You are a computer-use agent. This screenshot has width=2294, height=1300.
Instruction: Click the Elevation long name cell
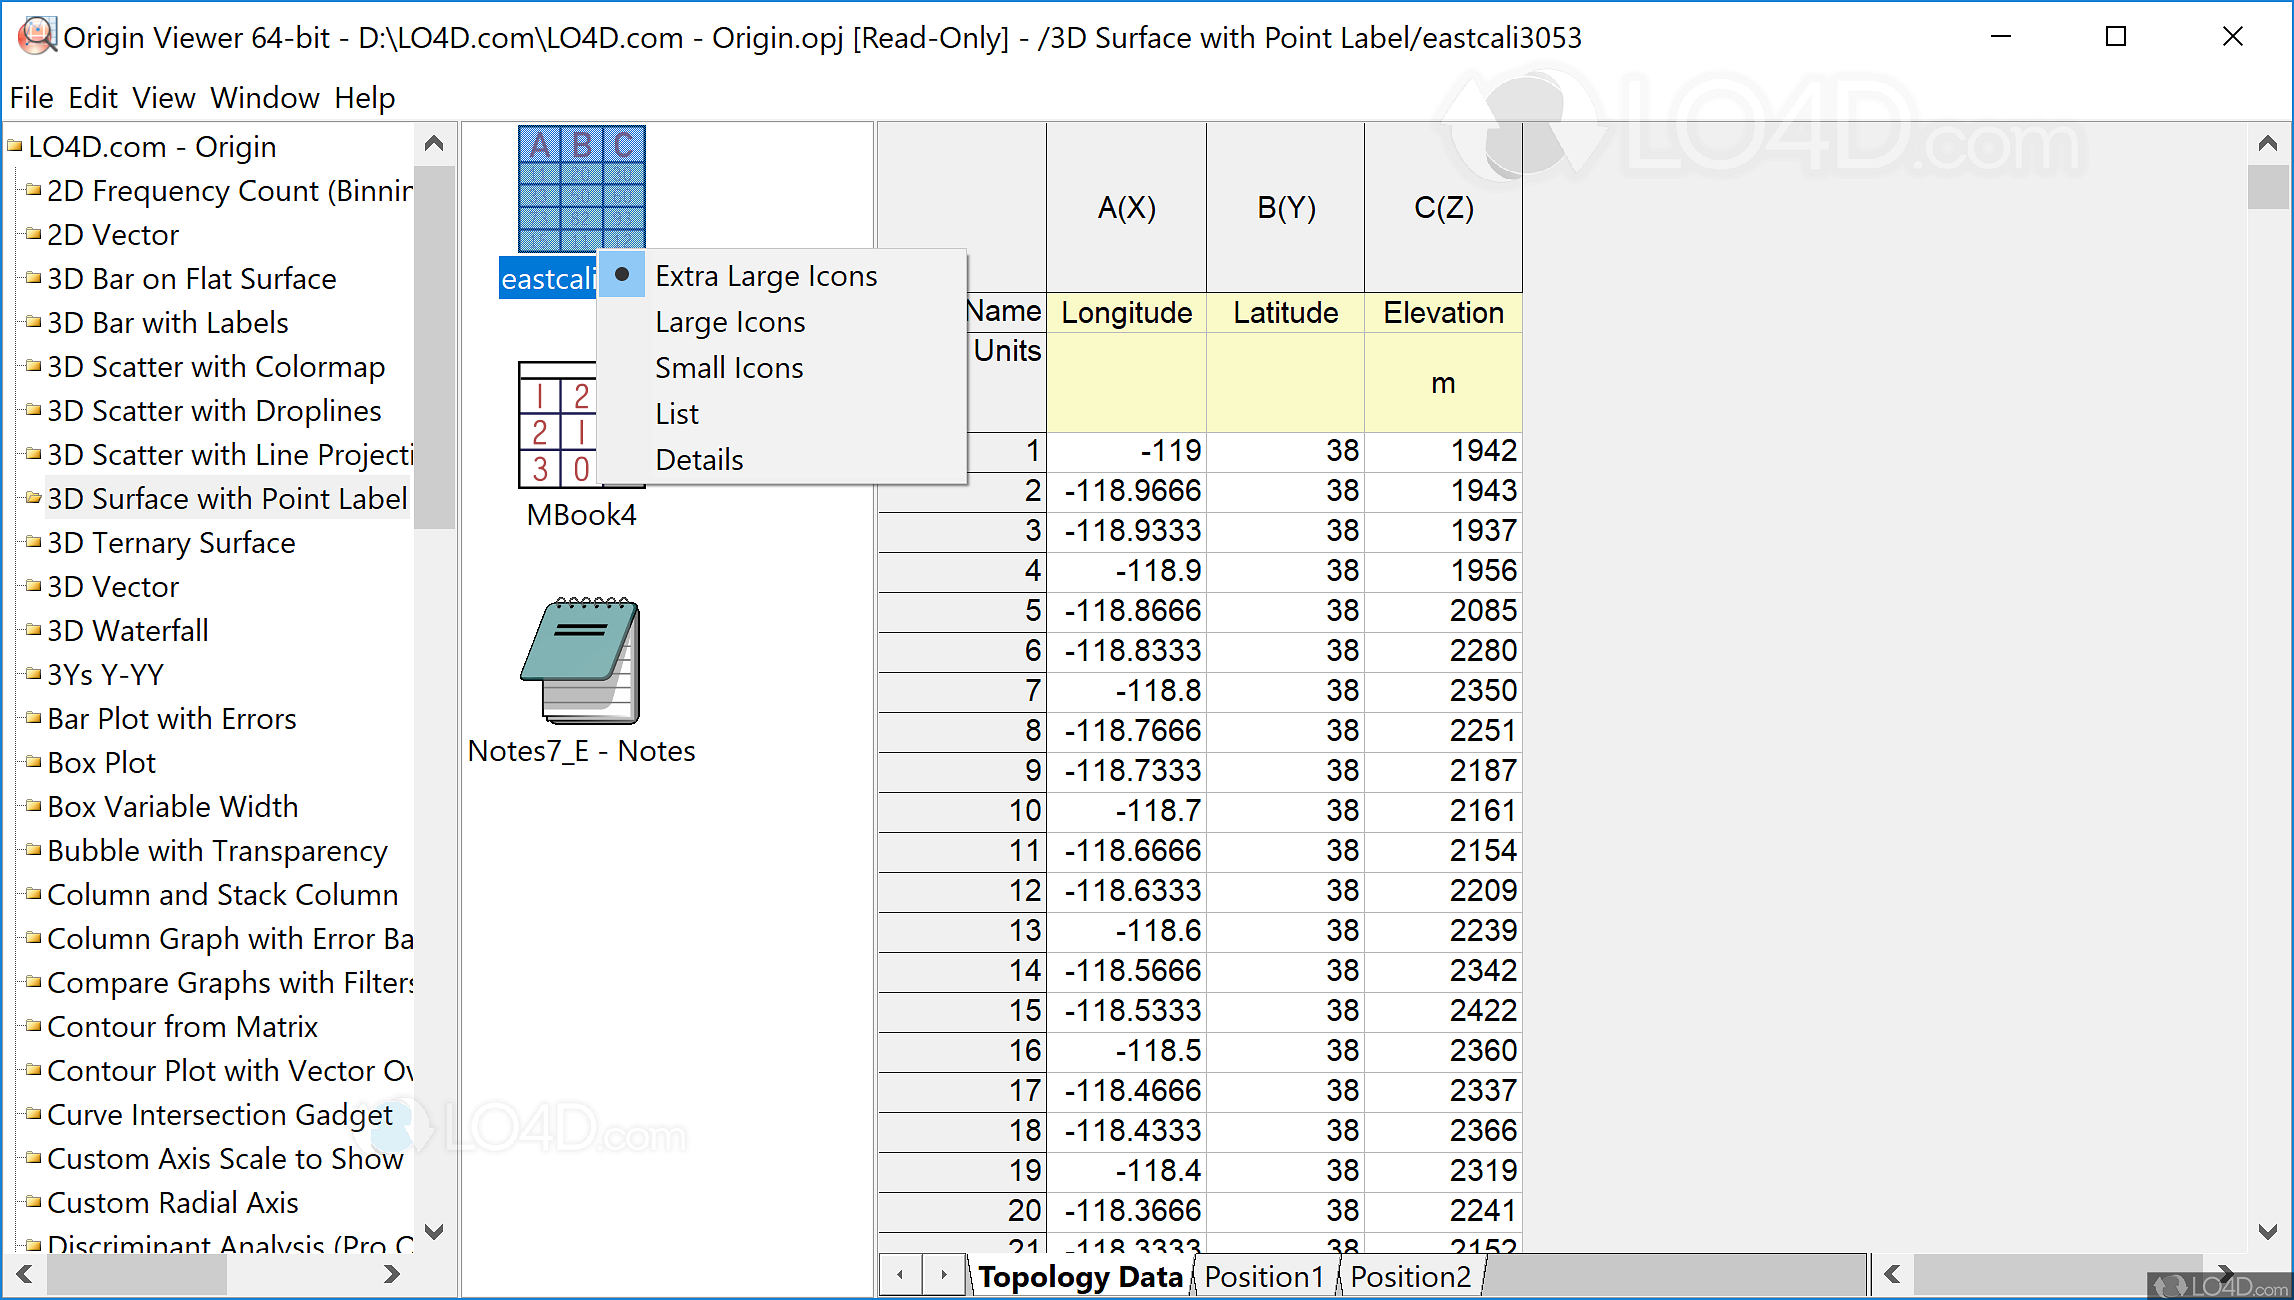click(1443, 313)
